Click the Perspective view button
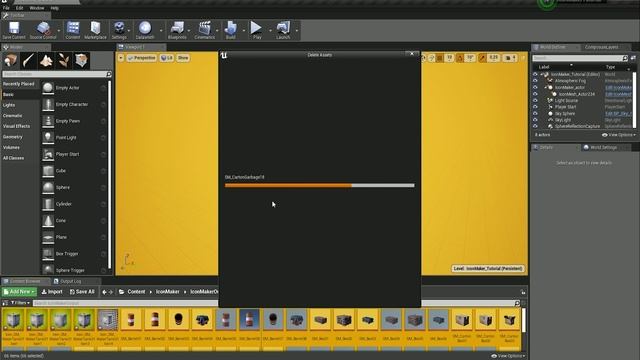 point(142,58)
